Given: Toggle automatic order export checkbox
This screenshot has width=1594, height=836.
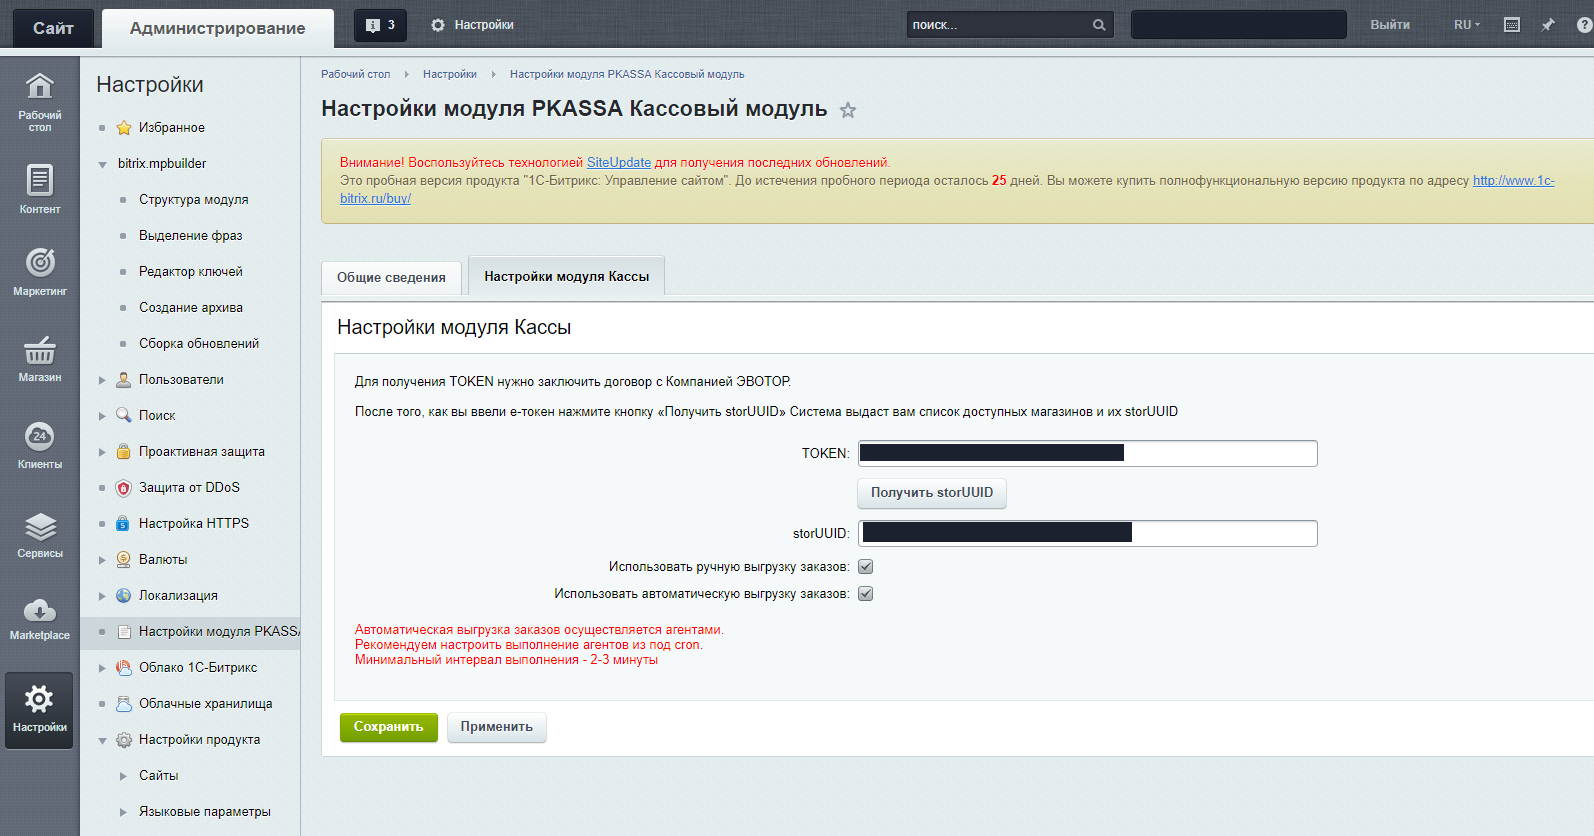Looking at the screenshot, I should click(x=866, y=594).
